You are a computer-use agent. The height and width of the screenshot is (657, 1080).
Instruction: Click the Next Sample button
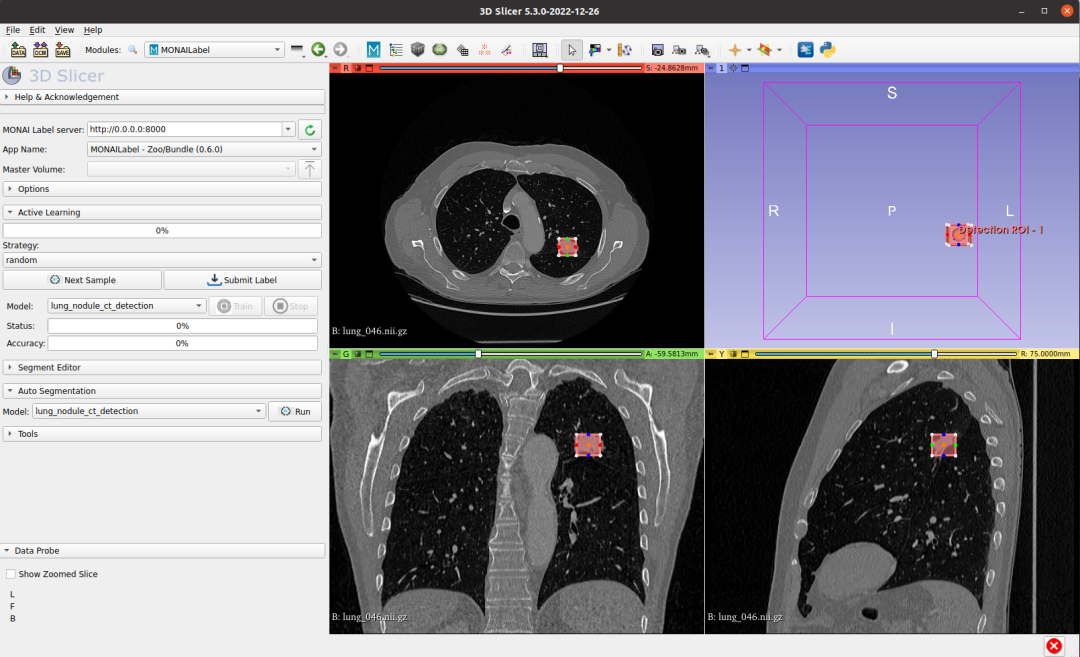82,280
